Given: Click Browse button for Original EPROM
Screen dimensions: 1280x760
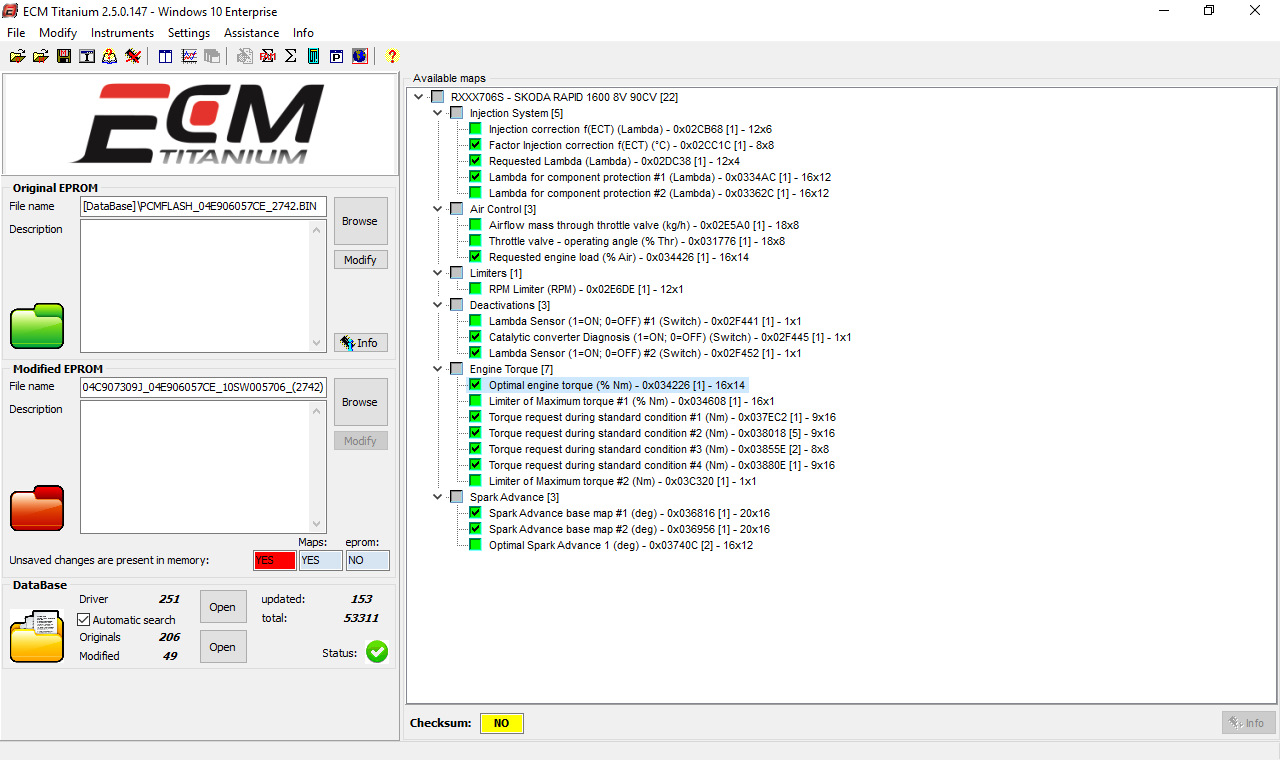Looking at the screenshot, I should [360, 221].
